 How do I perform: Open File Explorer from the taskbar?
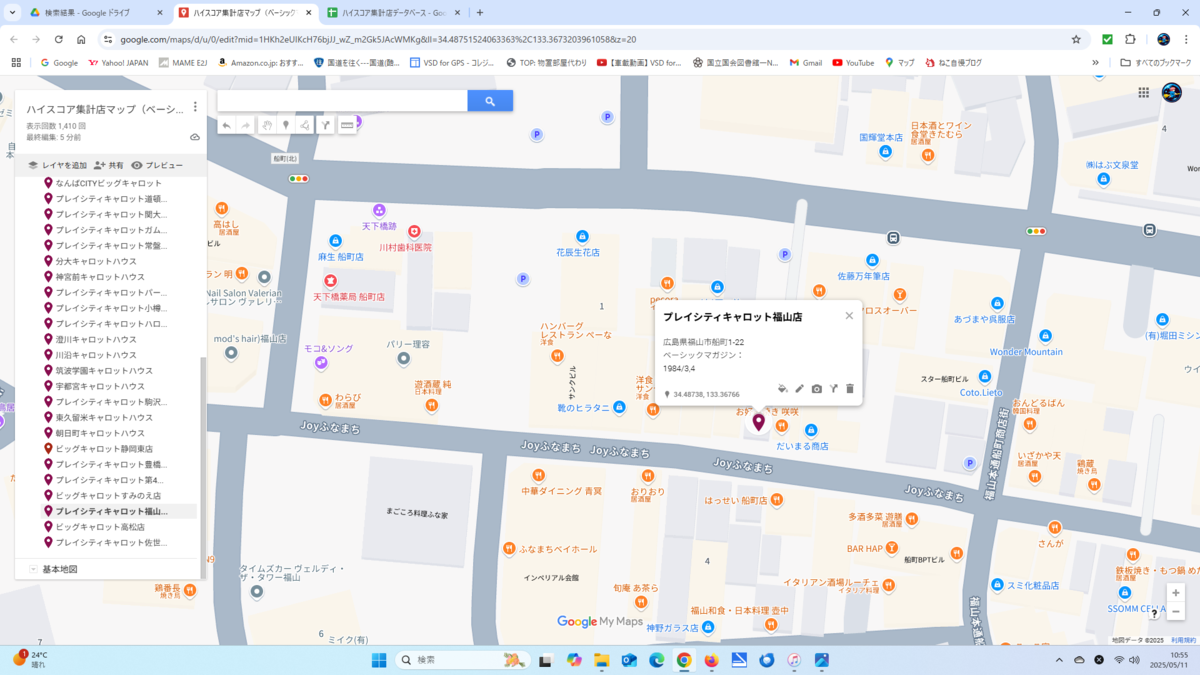602,660
